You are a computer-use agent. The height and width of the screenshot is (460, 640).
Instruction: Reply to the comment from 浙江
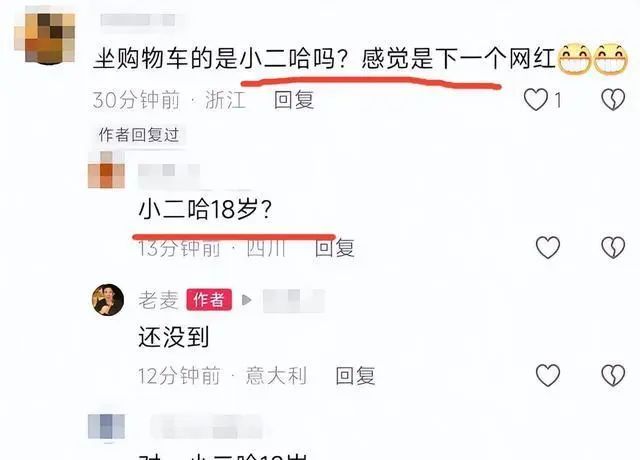point(294,100)
